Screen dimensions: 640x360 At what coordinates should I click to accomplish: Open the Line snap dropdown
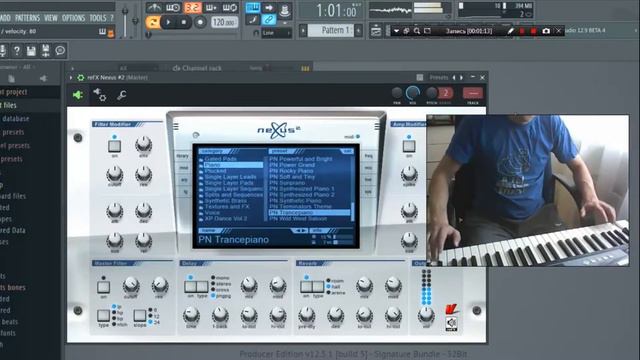coord(276,33)
